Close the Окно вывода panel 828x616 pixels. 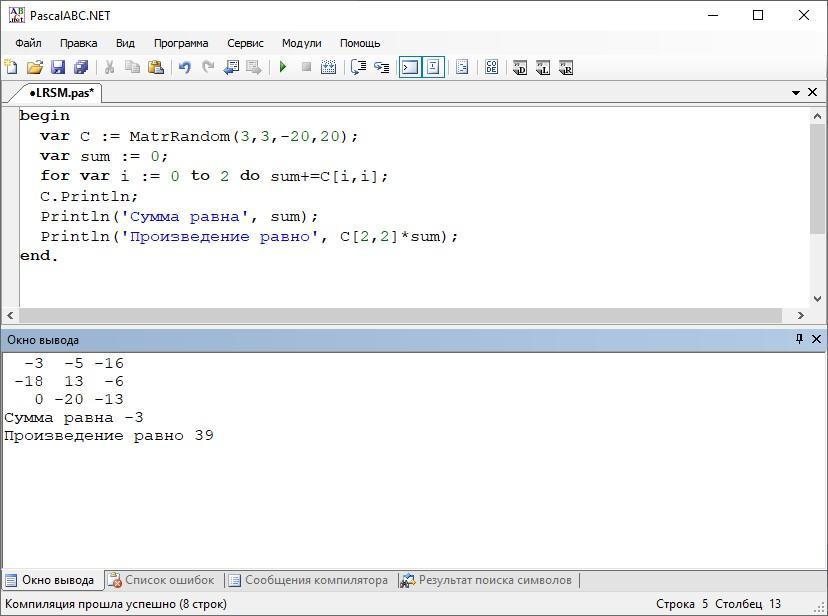point(816,339)
